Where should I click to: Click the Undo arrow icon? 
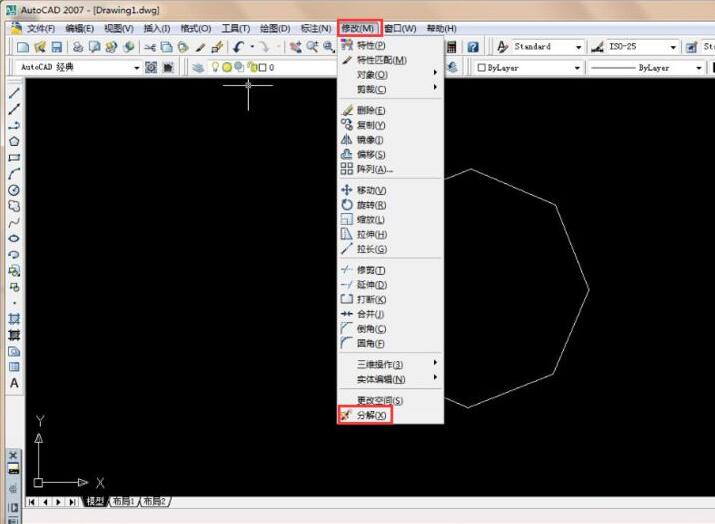[x=238, y=47]
